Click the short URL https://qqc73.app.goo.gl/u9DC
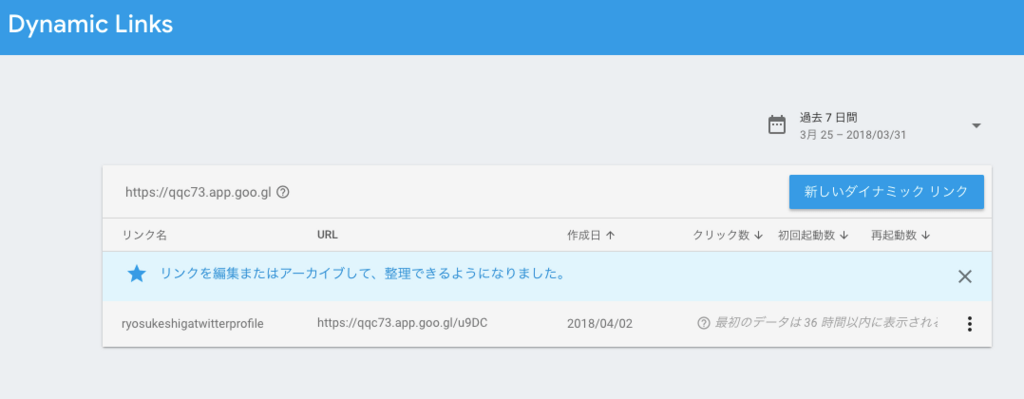This screenshot has height=399, width=1024. 402,323
